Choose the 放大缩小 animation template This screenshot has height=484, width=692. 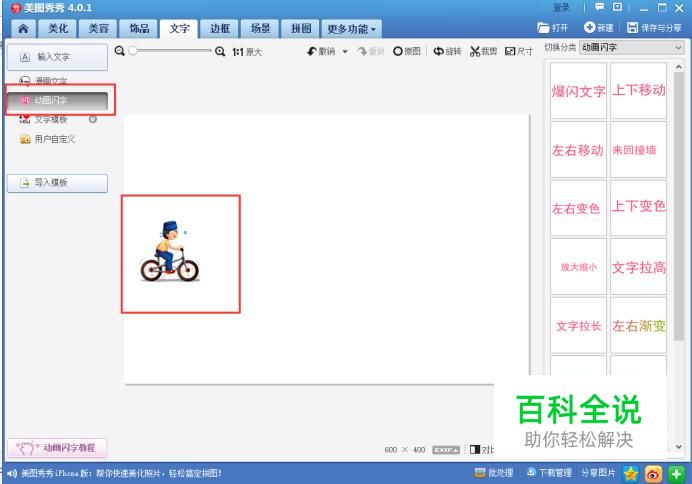578,267
